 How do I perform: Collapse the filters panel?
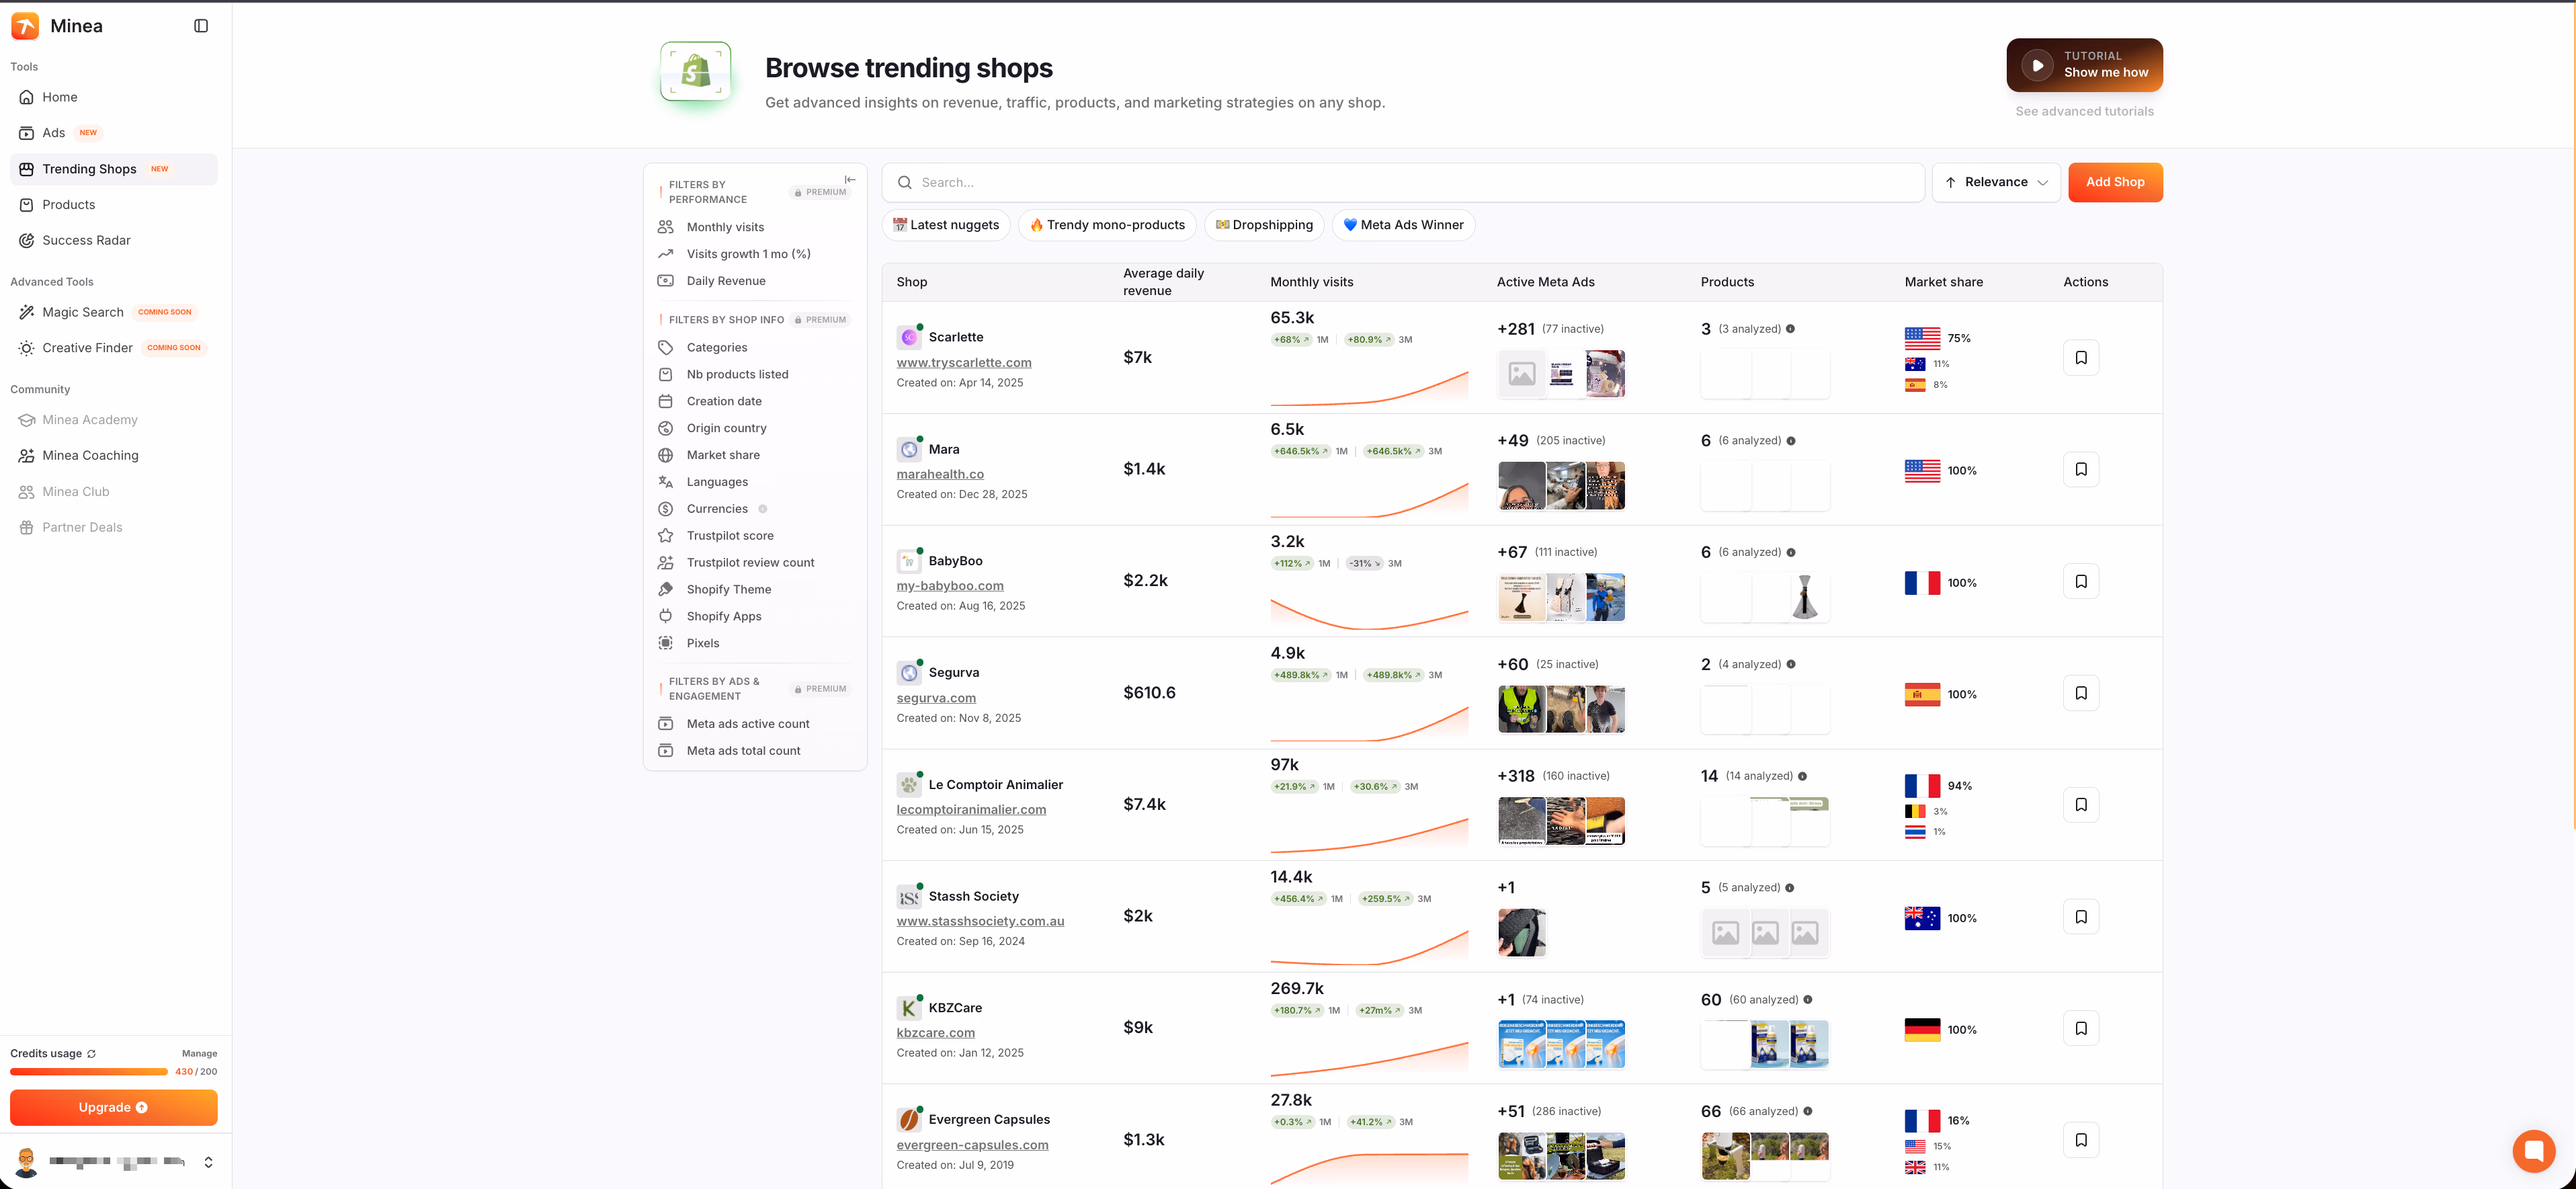pos(850,180)
